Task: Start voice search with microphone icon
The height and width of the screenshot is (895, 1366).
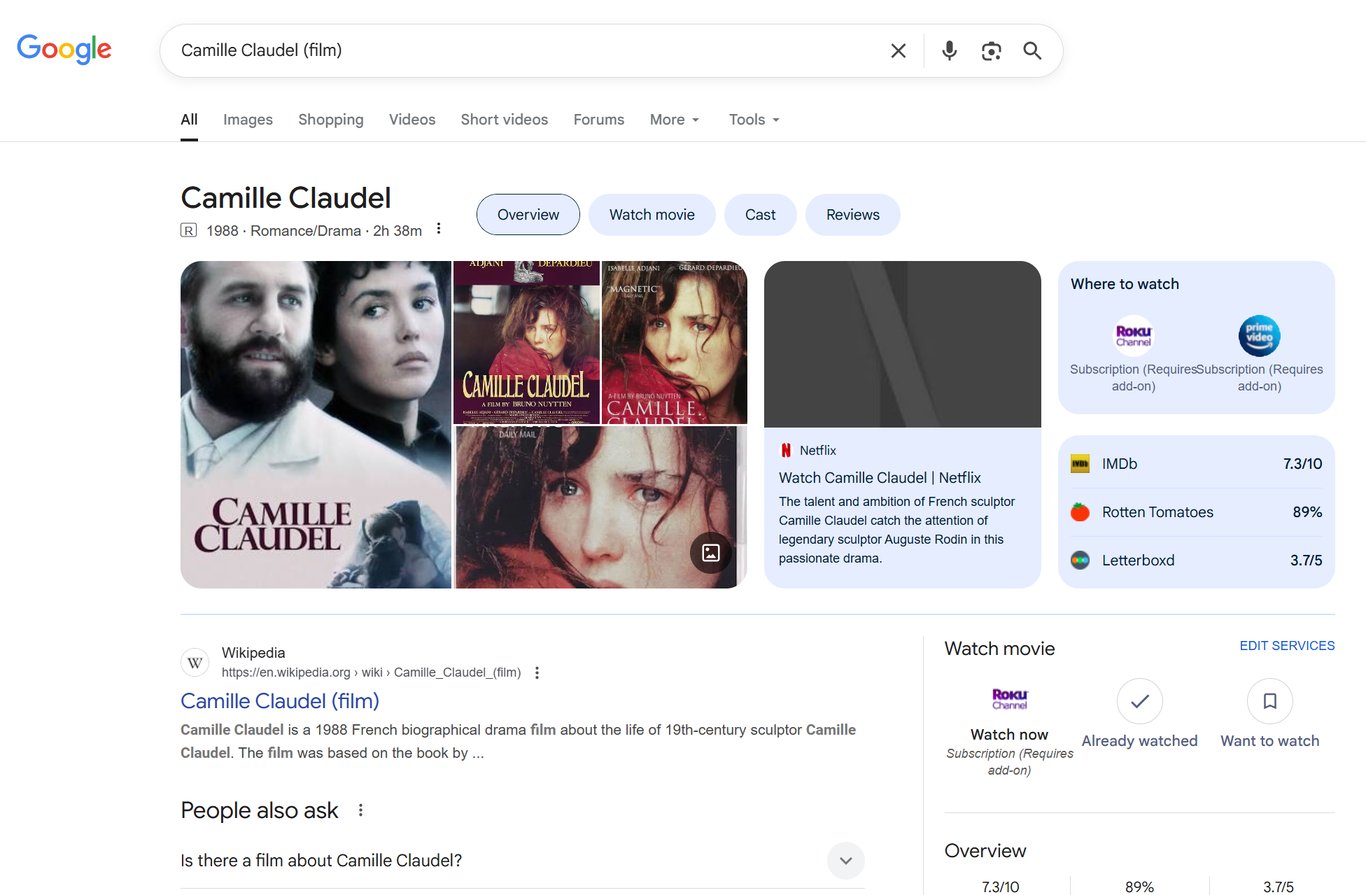Action: (949, 51)
